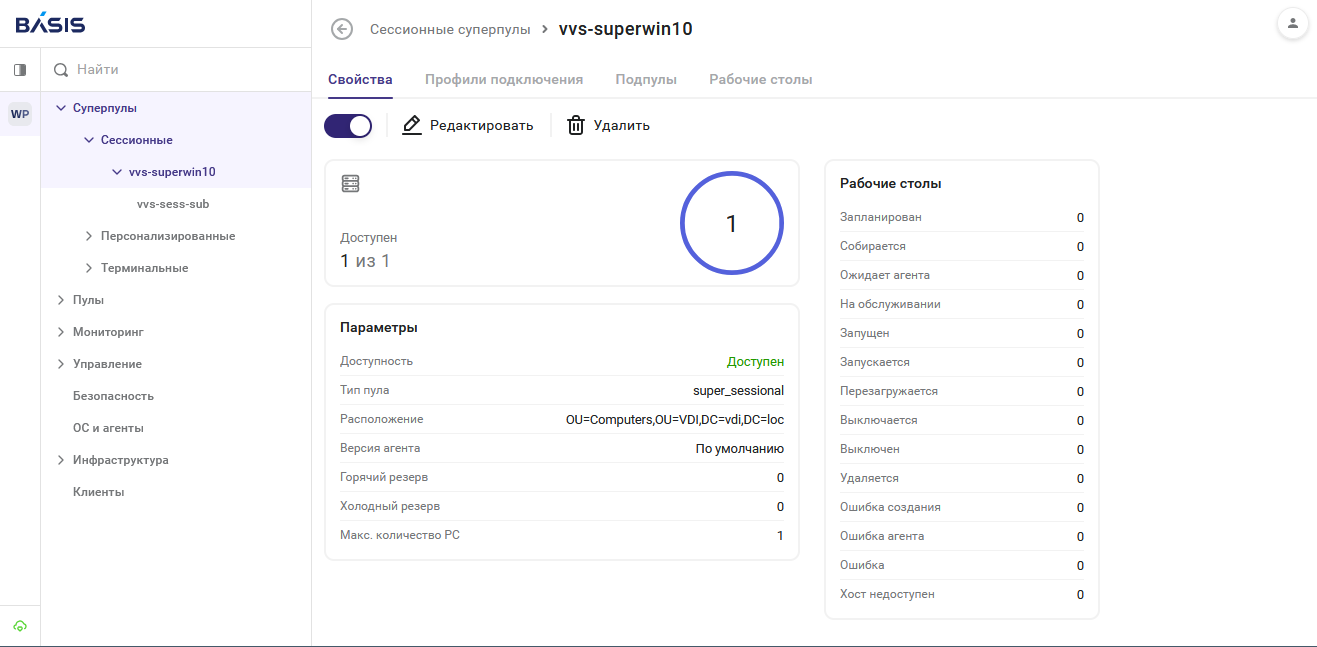Click the search magnifier icon
1317x647 pixels.
tap(61, 69)
